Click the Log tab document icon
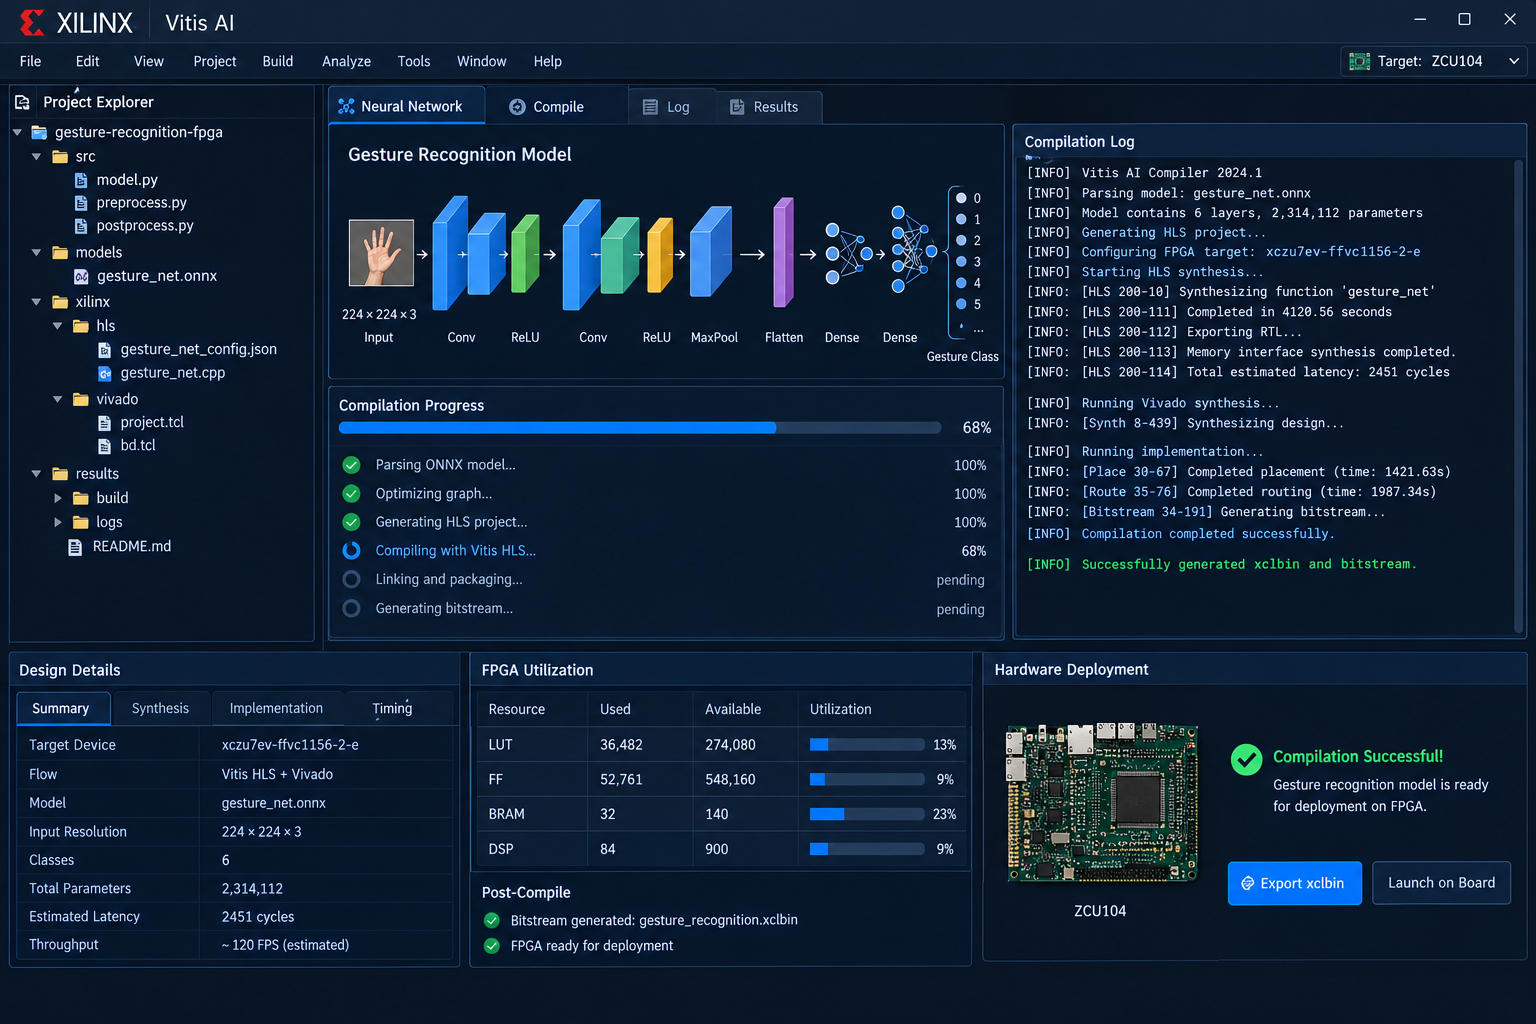Viewport: 1536px width, 1024px height. [x=650, y=107]
